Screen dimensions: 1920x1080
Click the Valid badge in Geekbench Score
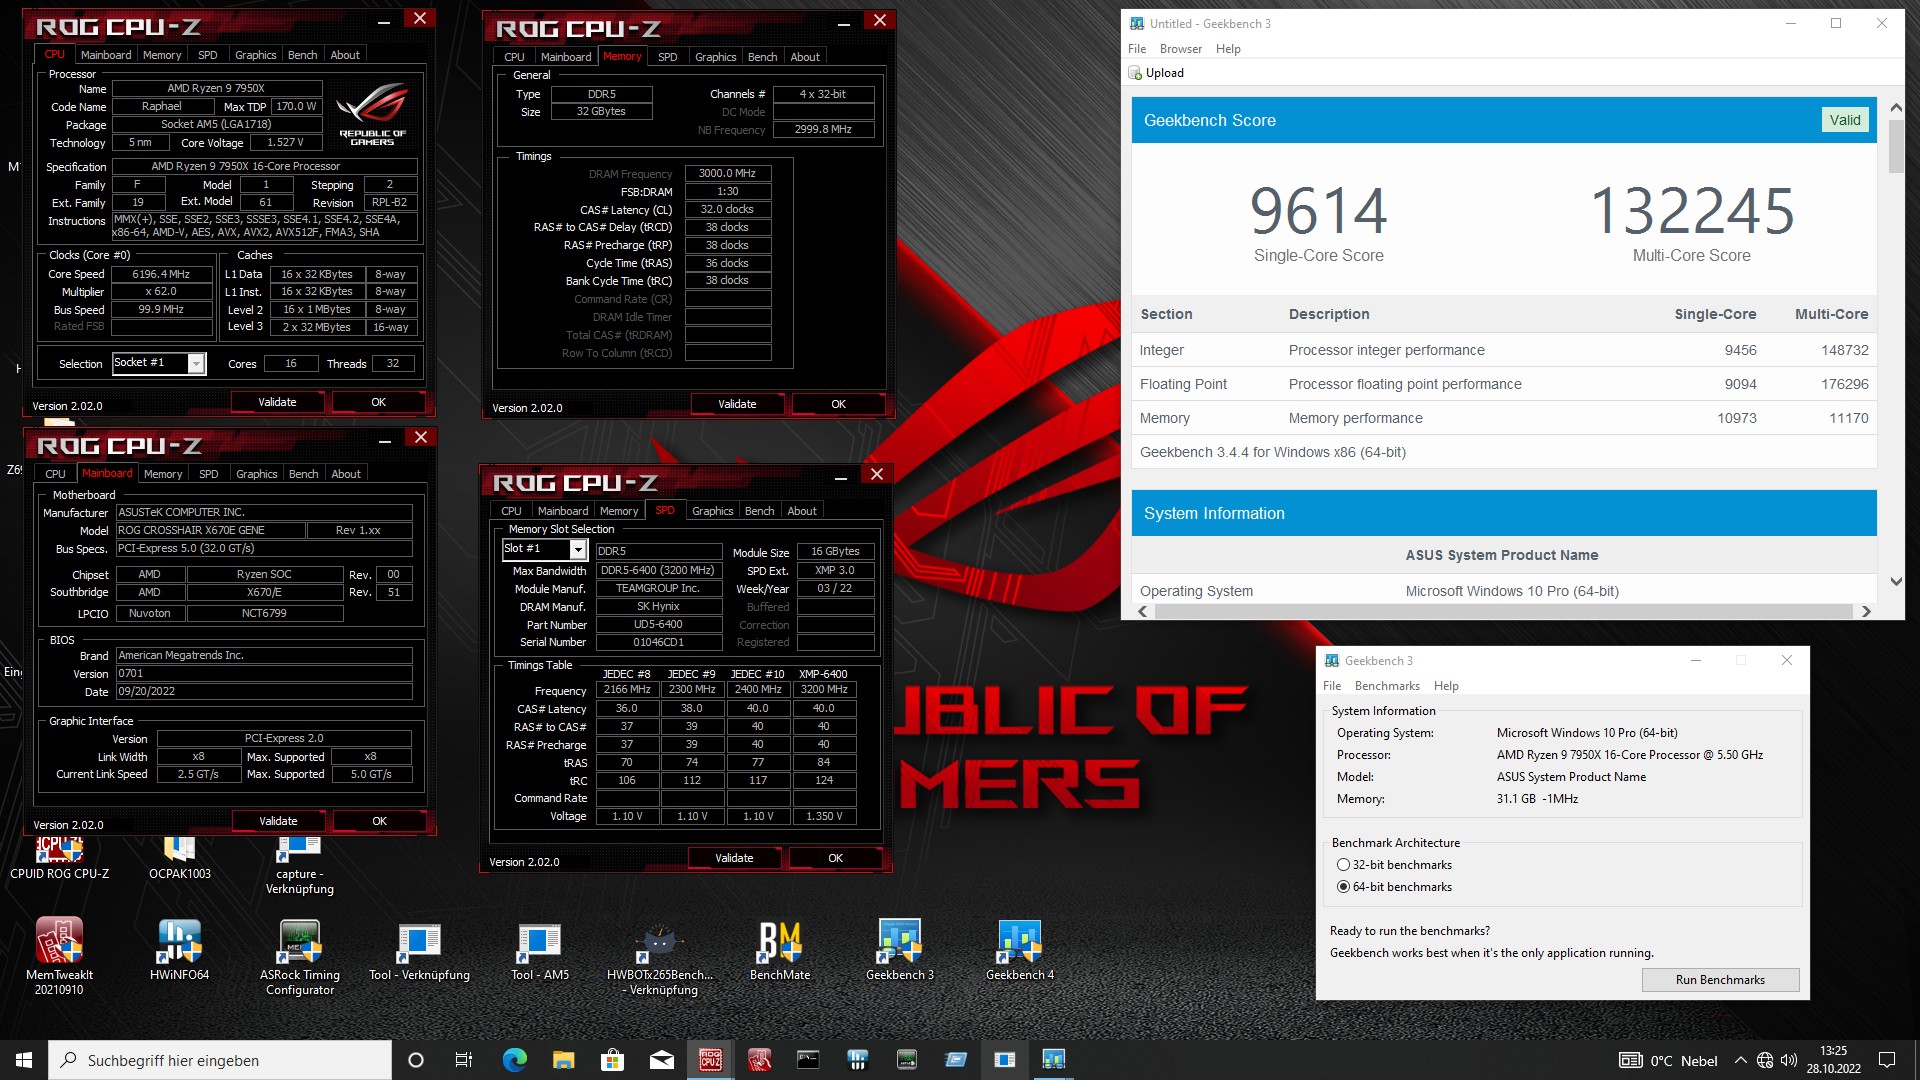tap(1845, 120)
